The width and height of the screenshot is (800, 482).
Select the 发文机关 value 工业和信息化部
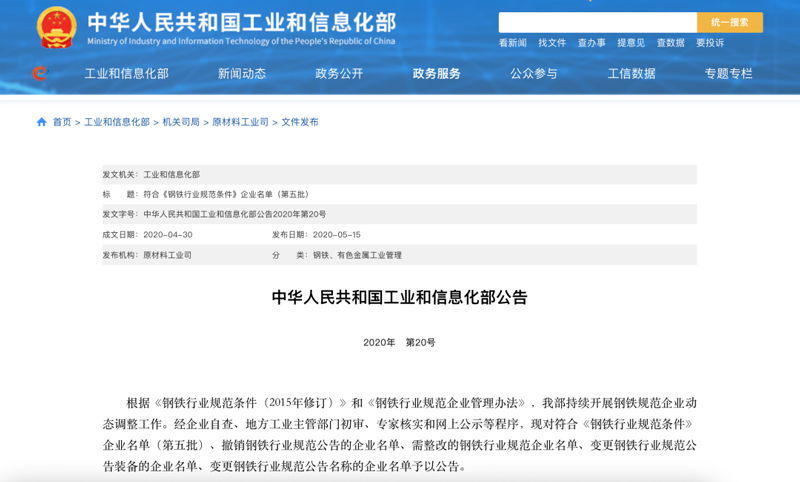(171, 174)
